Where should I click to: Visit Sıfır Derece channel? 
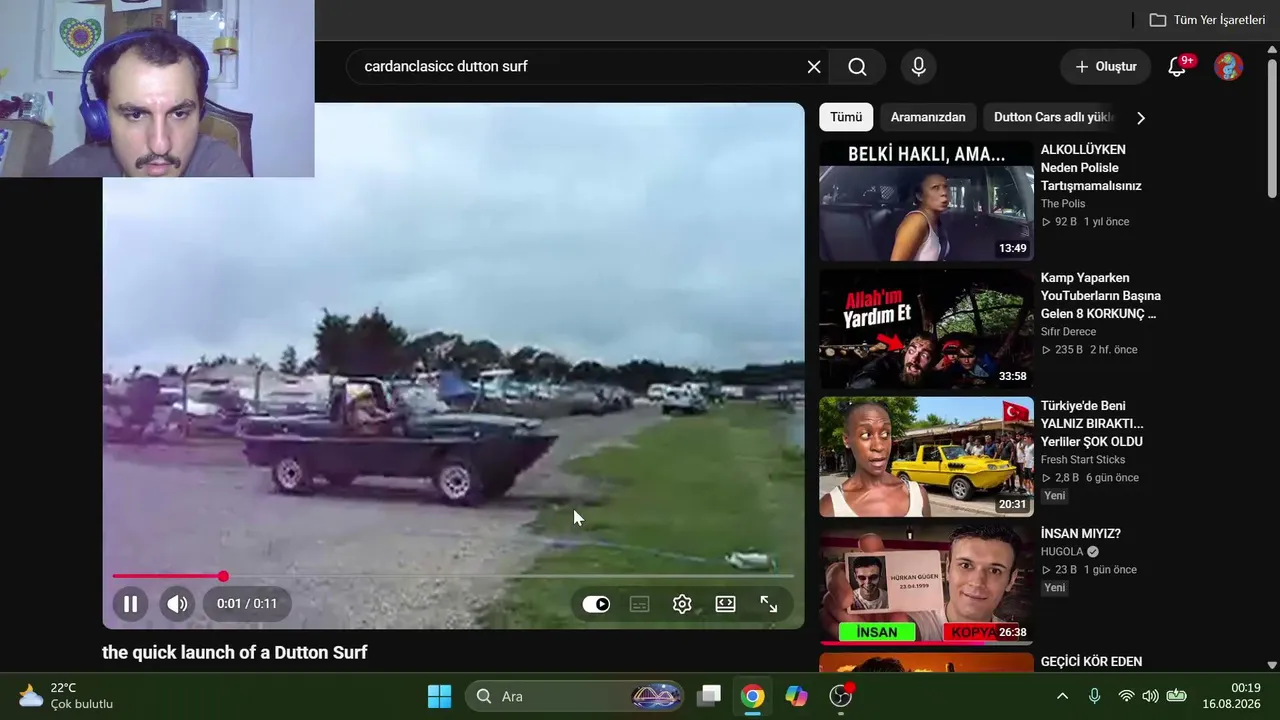click(x=1069, y=332)
